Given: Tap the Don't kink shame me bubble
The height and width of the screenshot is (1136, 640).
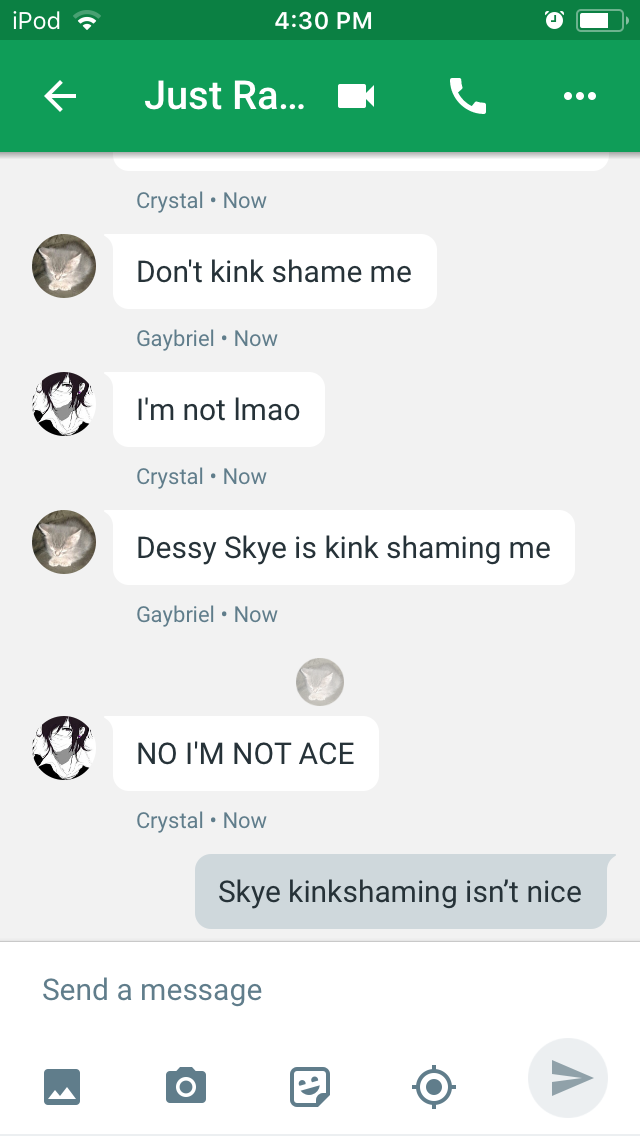Looking at the screenshot, I should tap(275, 272).
